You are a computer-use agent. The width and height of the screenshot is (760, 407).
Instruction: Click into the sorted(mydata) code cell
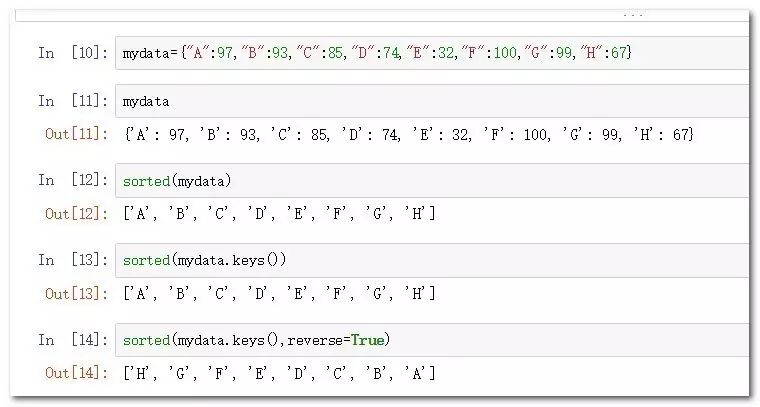pos(430,181)
